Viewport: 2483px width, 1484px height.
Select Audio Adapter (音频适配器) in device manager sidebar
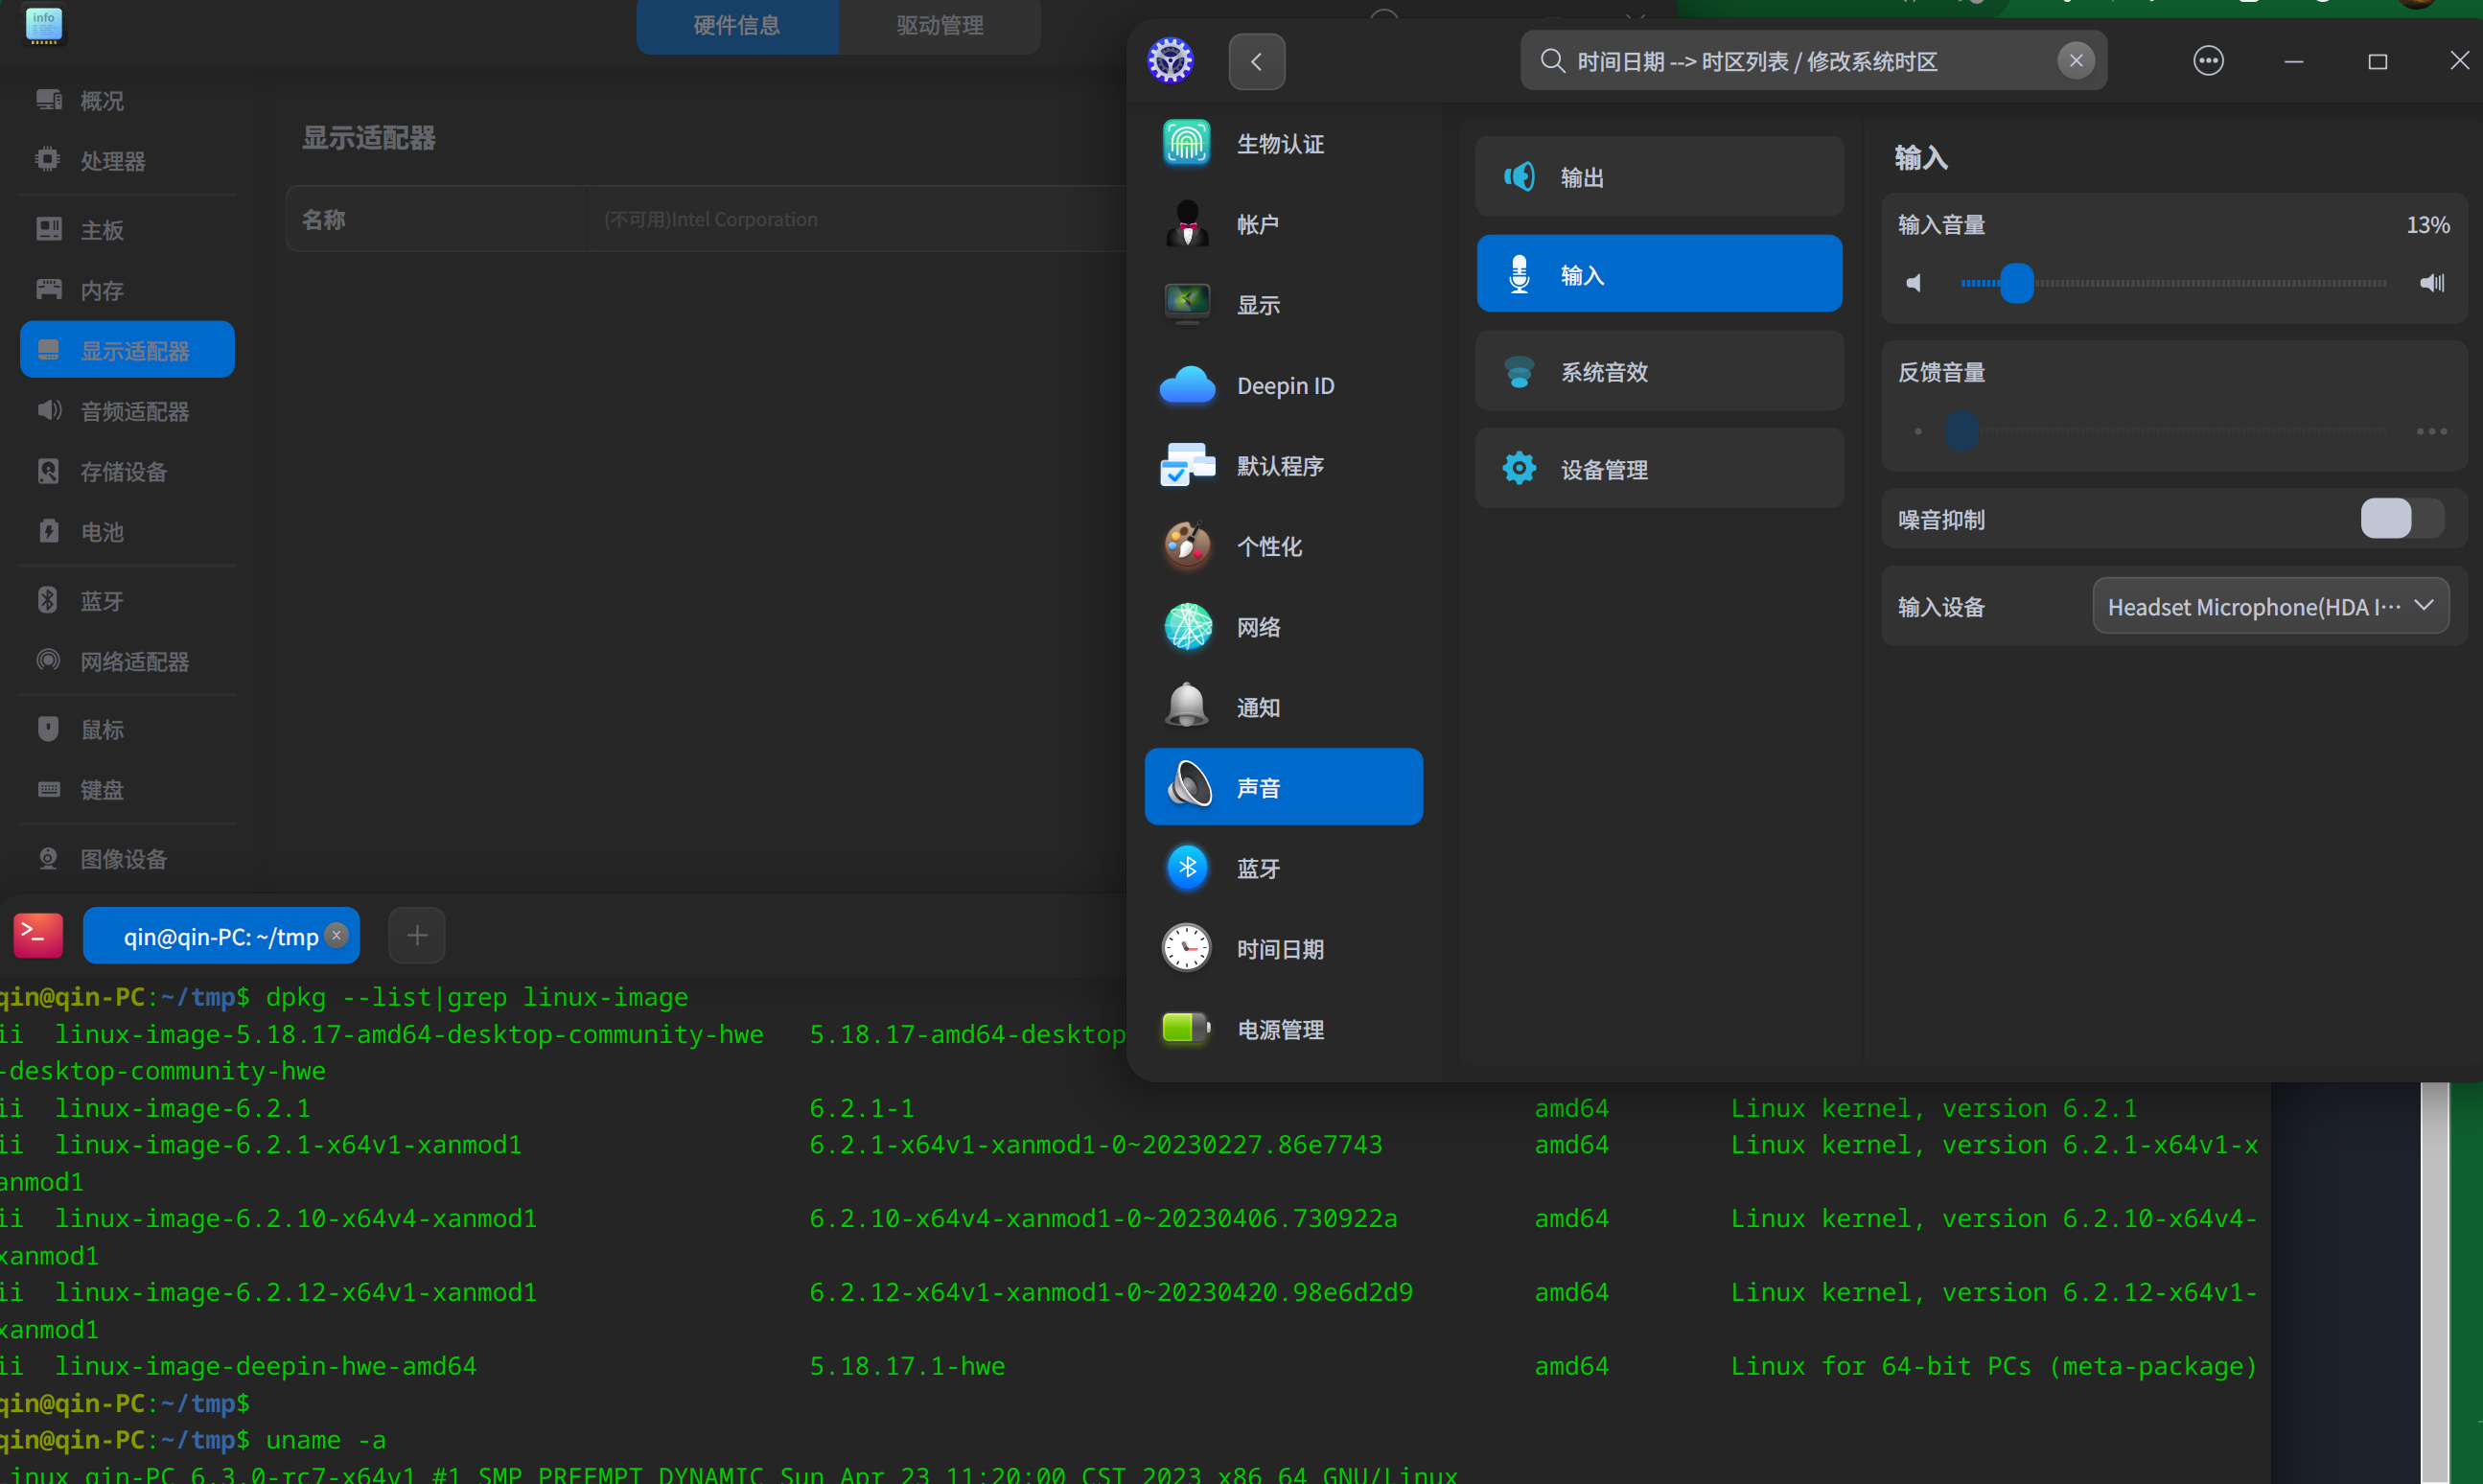134,411
